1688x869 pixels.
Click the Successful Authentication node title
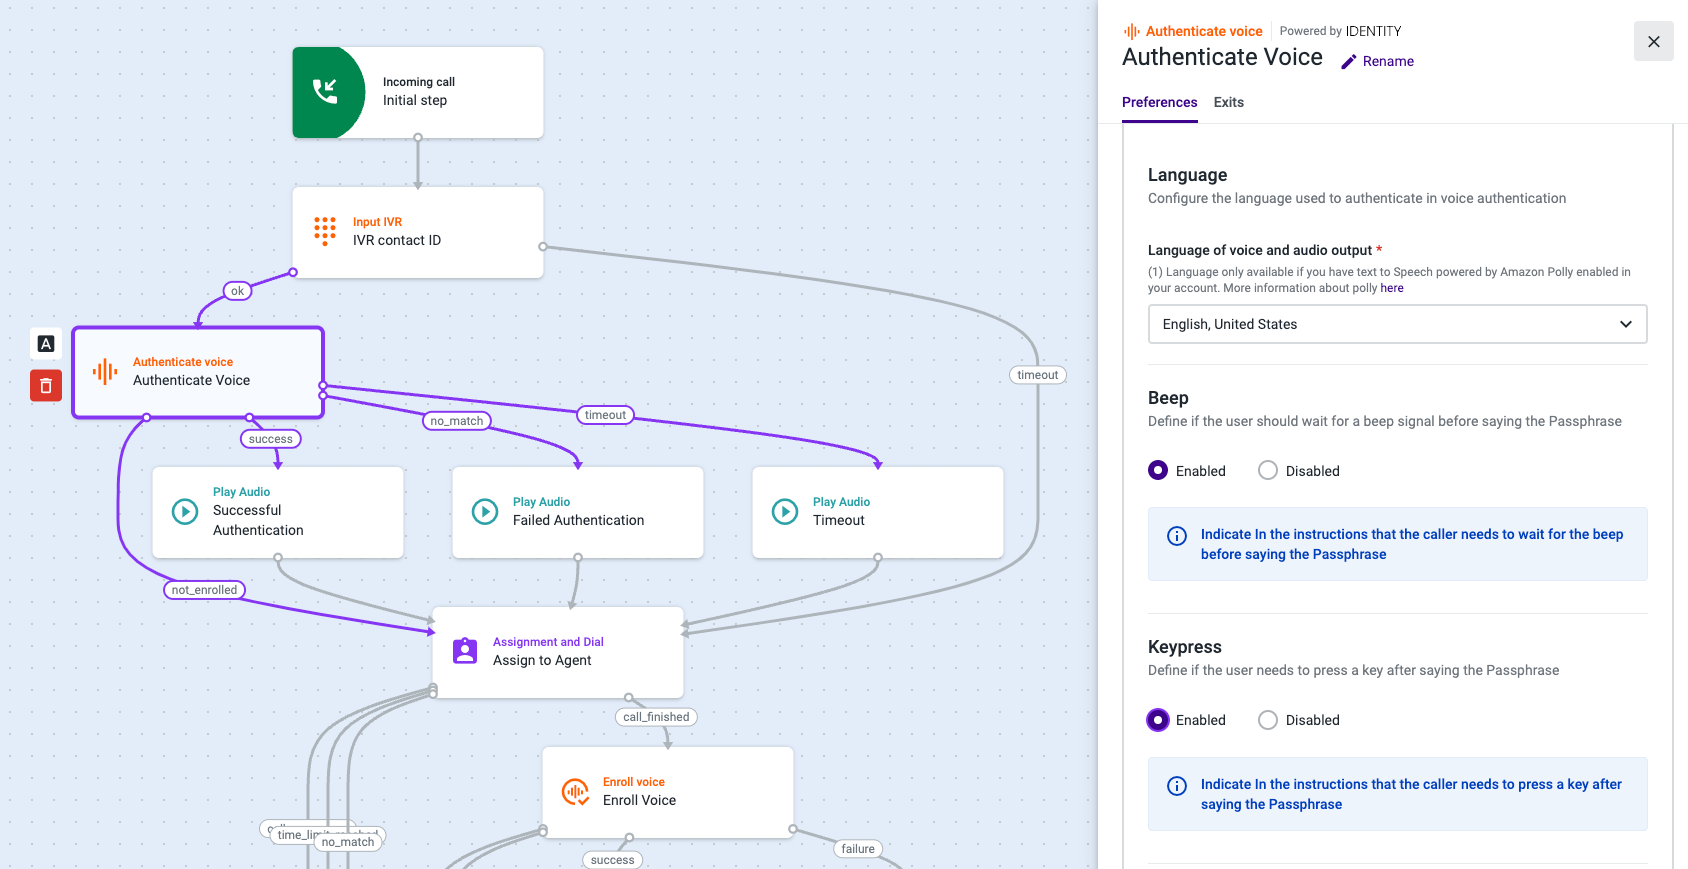[258, 520]
